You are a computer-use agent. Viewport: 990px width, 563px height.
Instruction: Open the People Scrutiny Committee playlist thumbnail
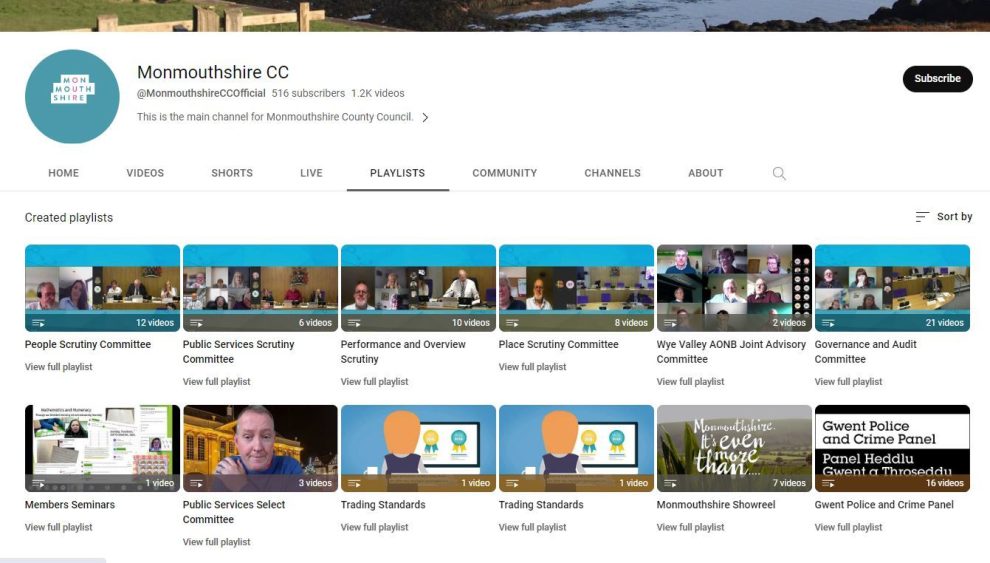pos(102,288)
